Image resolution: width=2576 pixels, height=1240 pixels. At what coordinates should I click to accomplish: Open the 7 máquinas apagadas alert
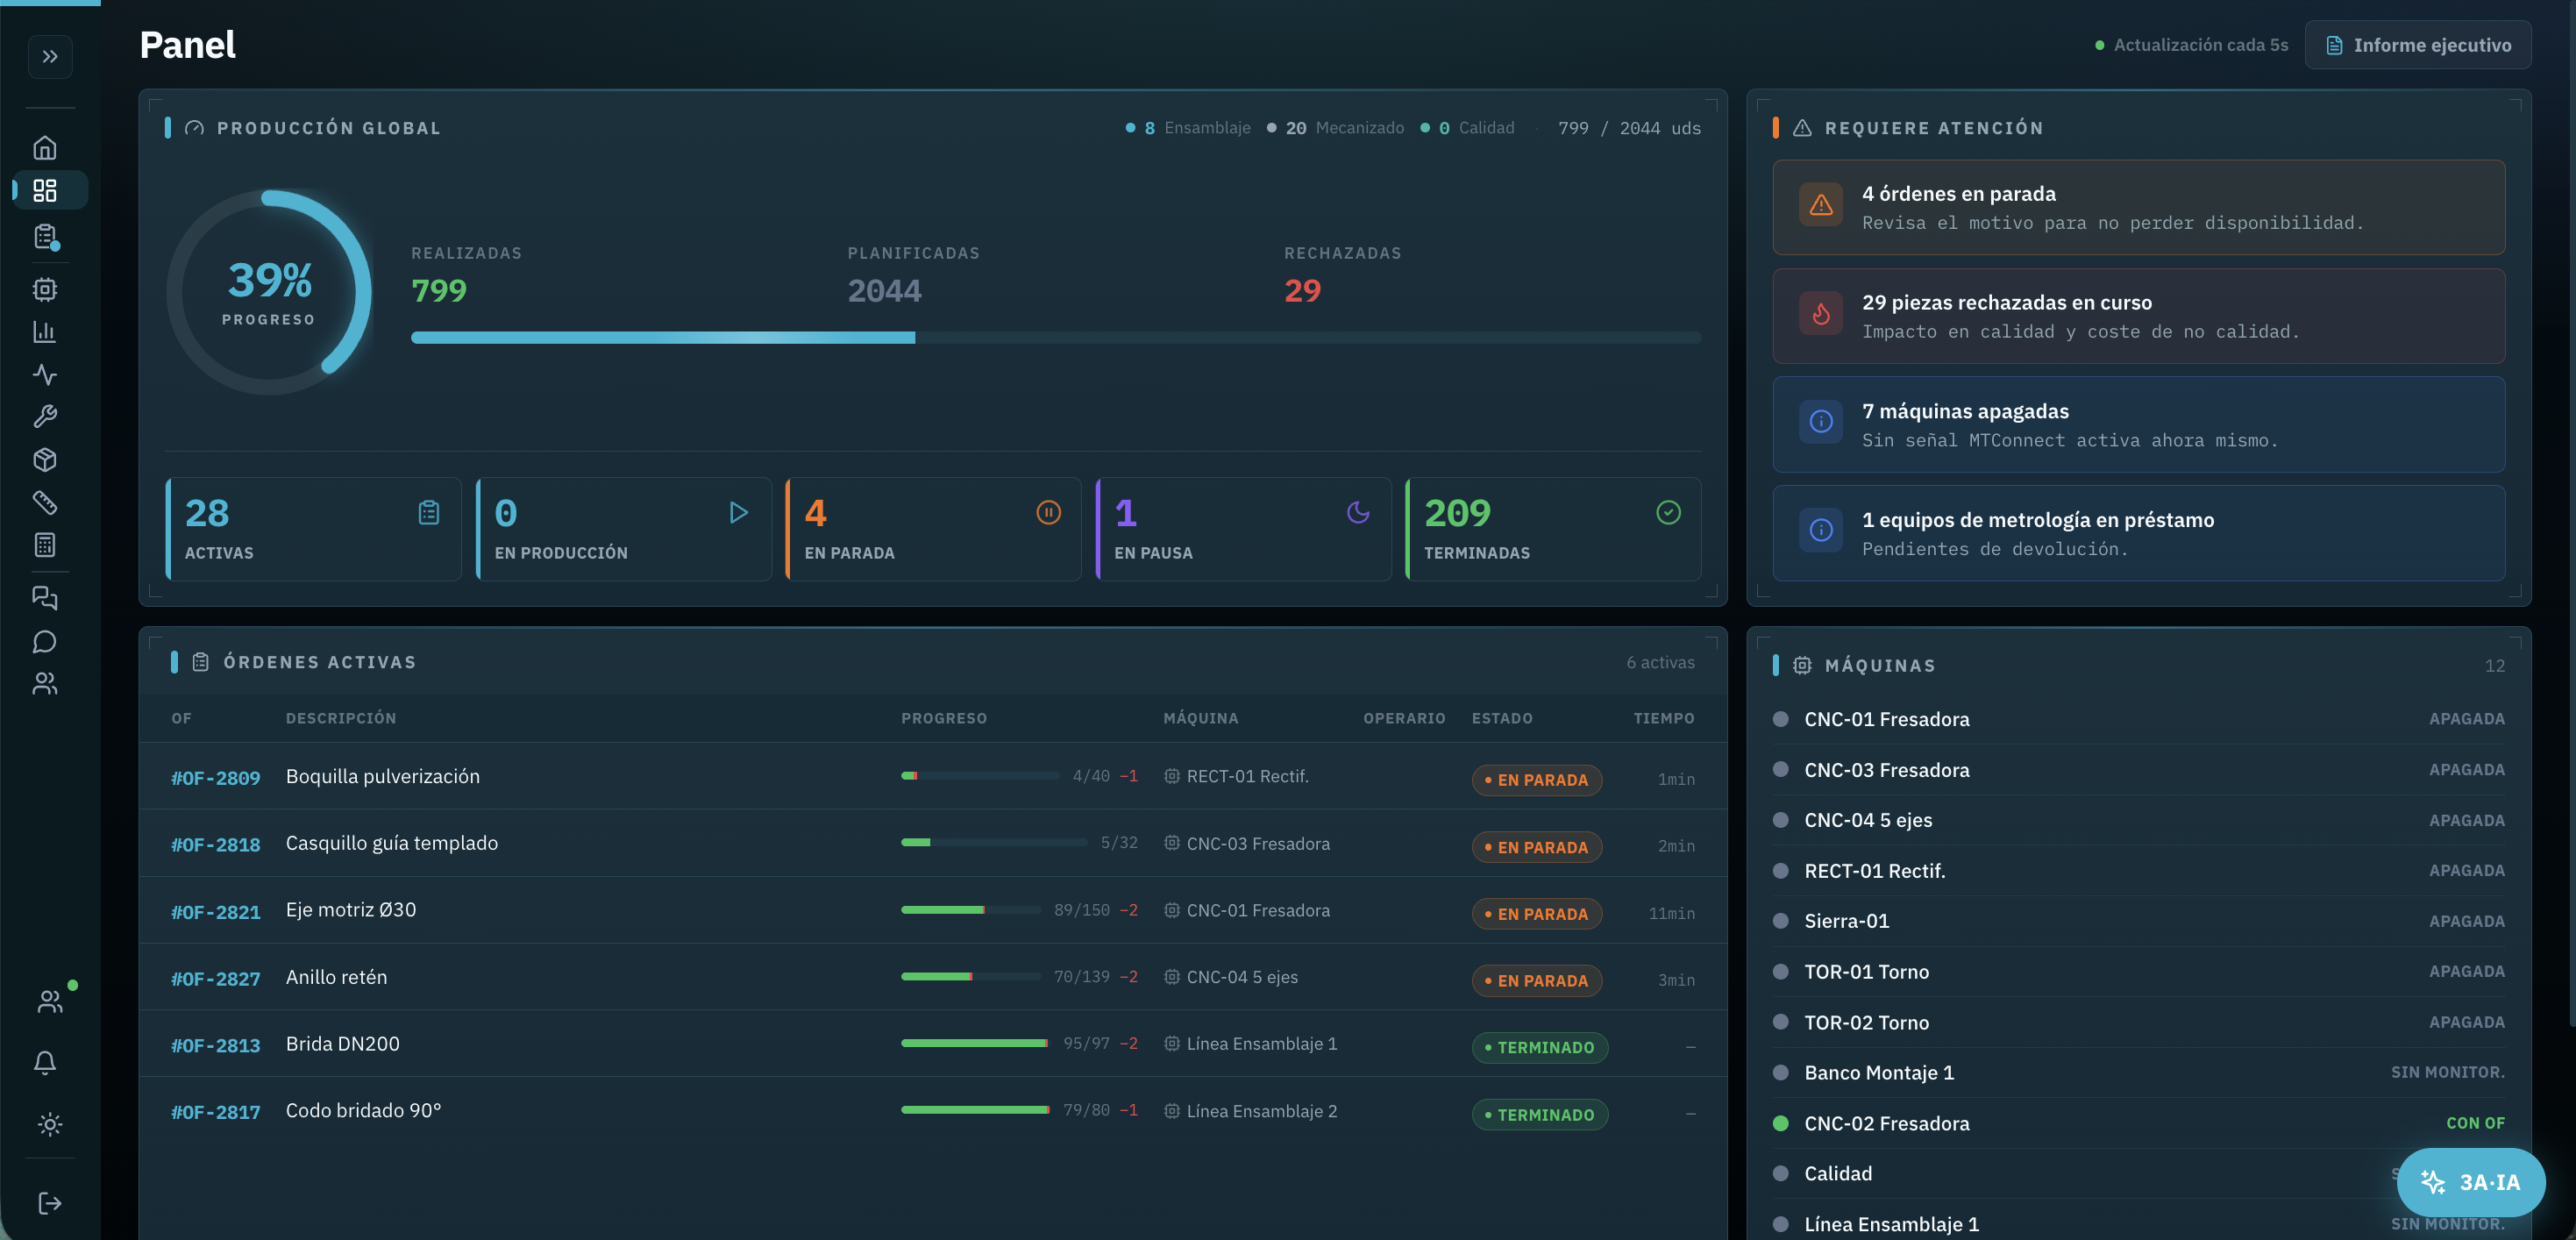point(2138,424)
